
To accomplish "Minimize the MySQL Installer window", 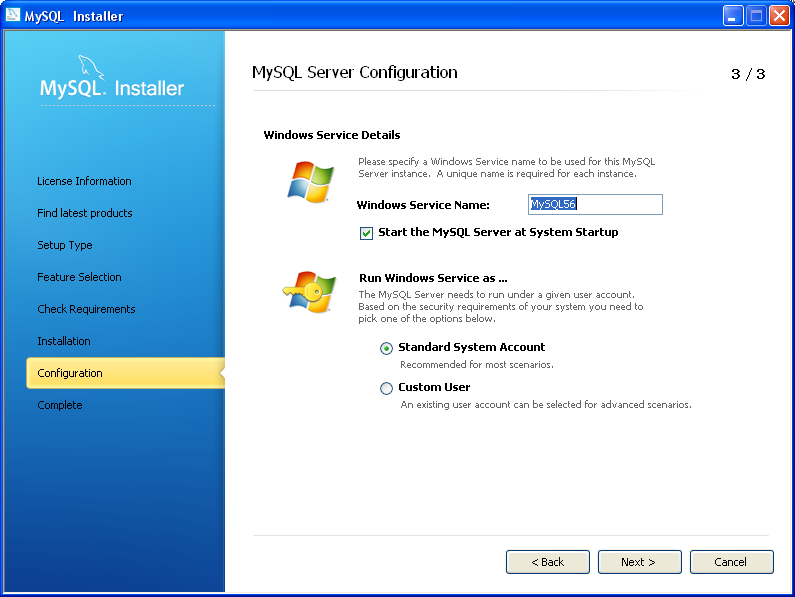I will [x=733, y=16].
